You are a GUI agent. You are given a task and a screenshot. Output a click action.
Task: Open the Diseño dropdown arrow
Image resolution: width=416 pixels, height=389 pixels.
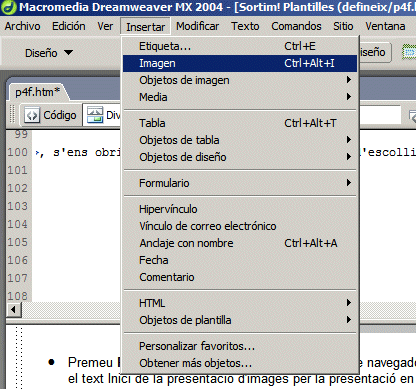click(68, 53)
